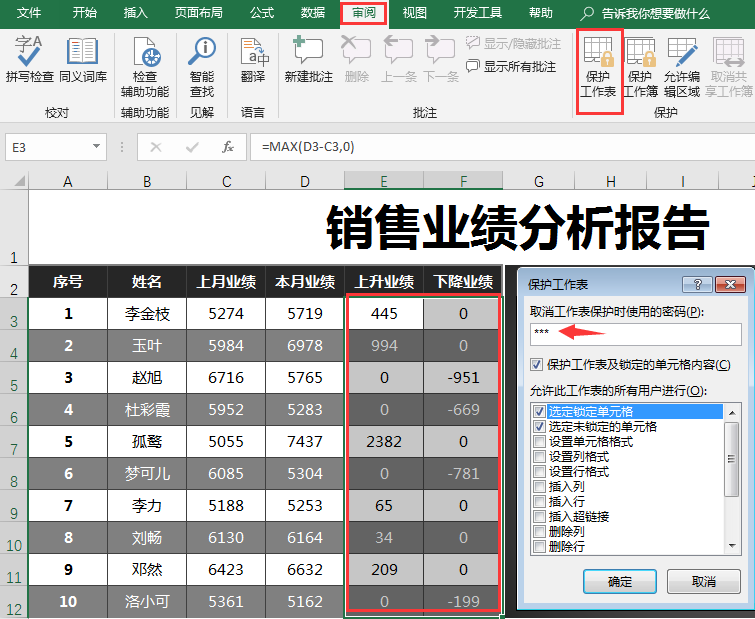This screenshot has height=619, width=755.
Task: Expand the Name Box dropdown arrow
Action: pos(96,146)
